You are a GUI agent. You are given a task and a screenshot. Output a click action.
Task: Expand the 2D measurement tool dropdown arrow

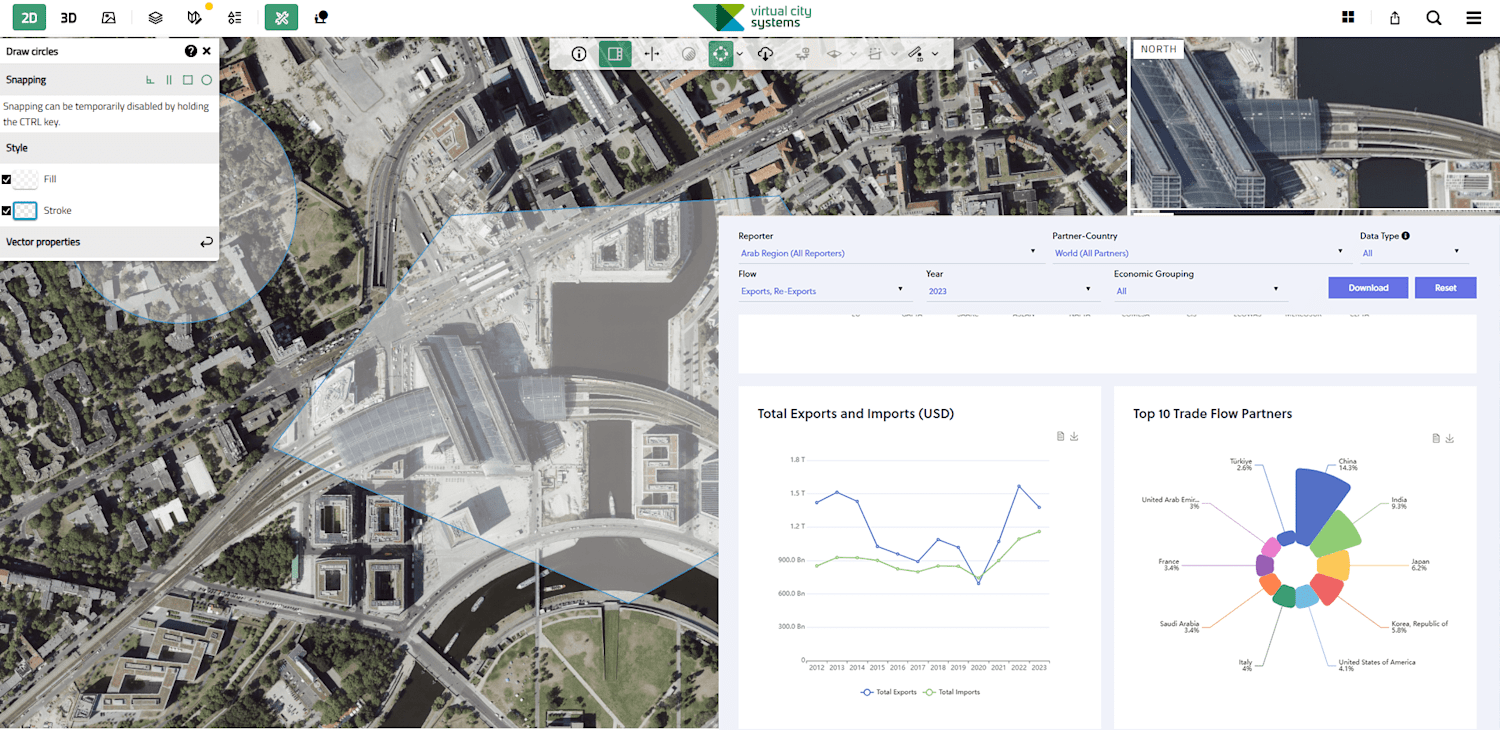935,54
